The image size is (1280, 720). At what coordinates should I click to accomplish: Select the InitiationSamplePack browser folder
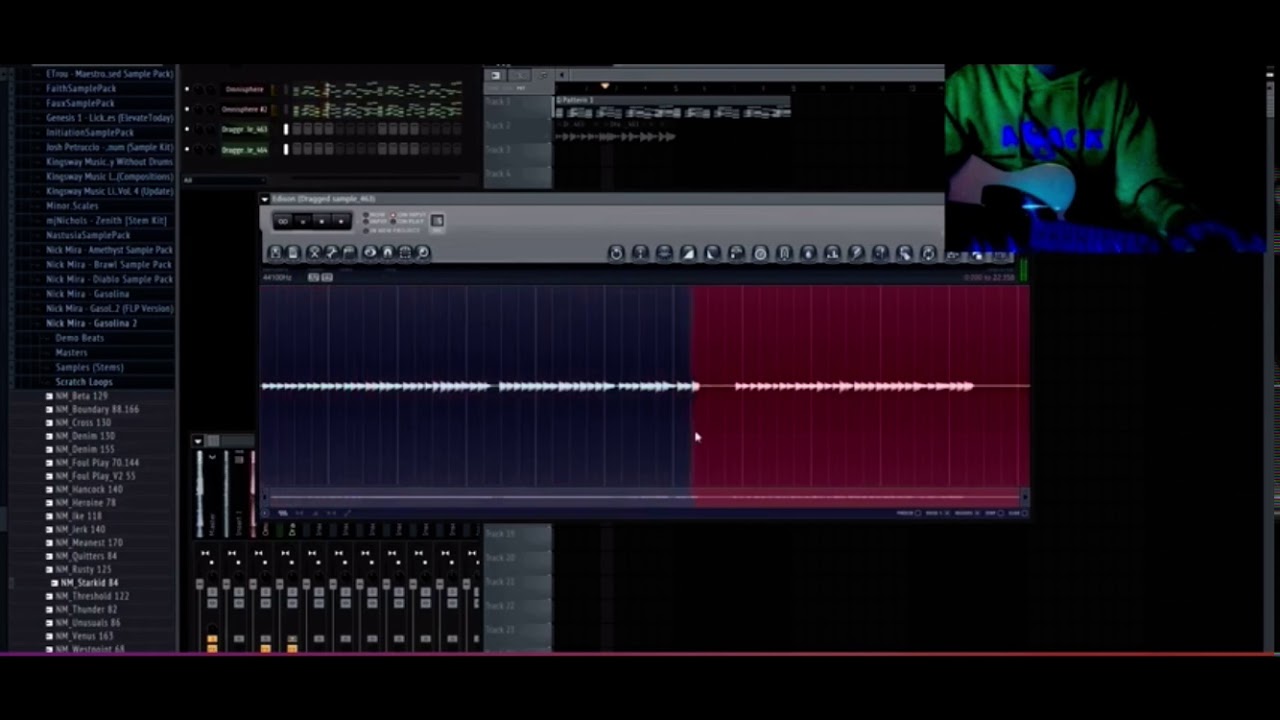(x=89, y=132)
